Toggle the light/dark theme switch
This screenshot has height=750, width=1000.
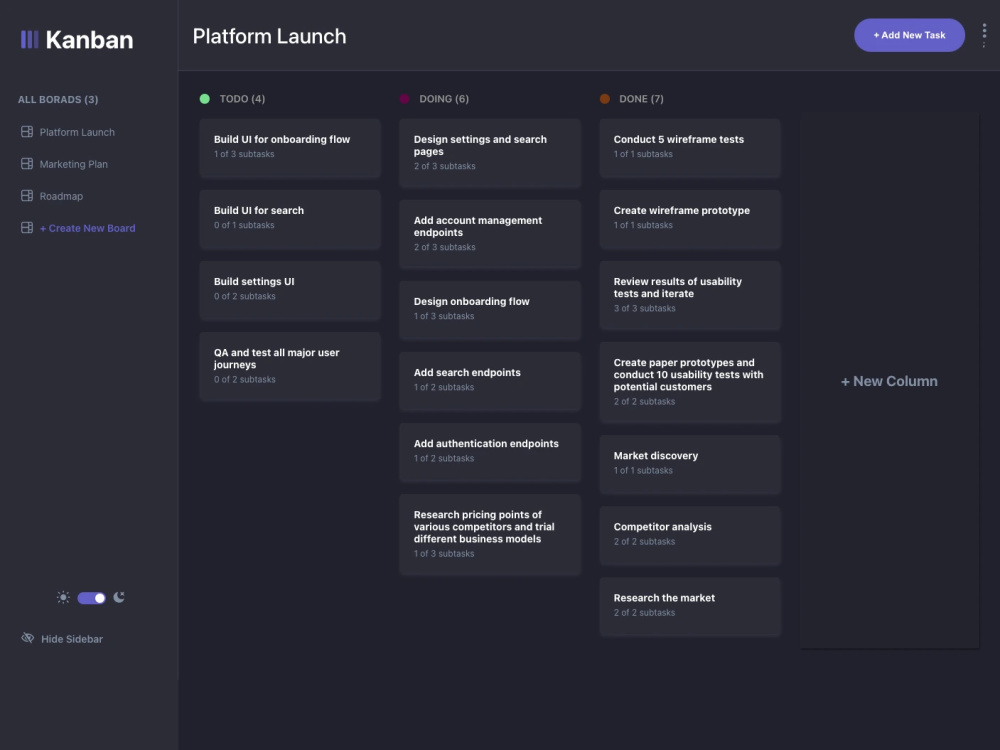[x=91, y=598]
